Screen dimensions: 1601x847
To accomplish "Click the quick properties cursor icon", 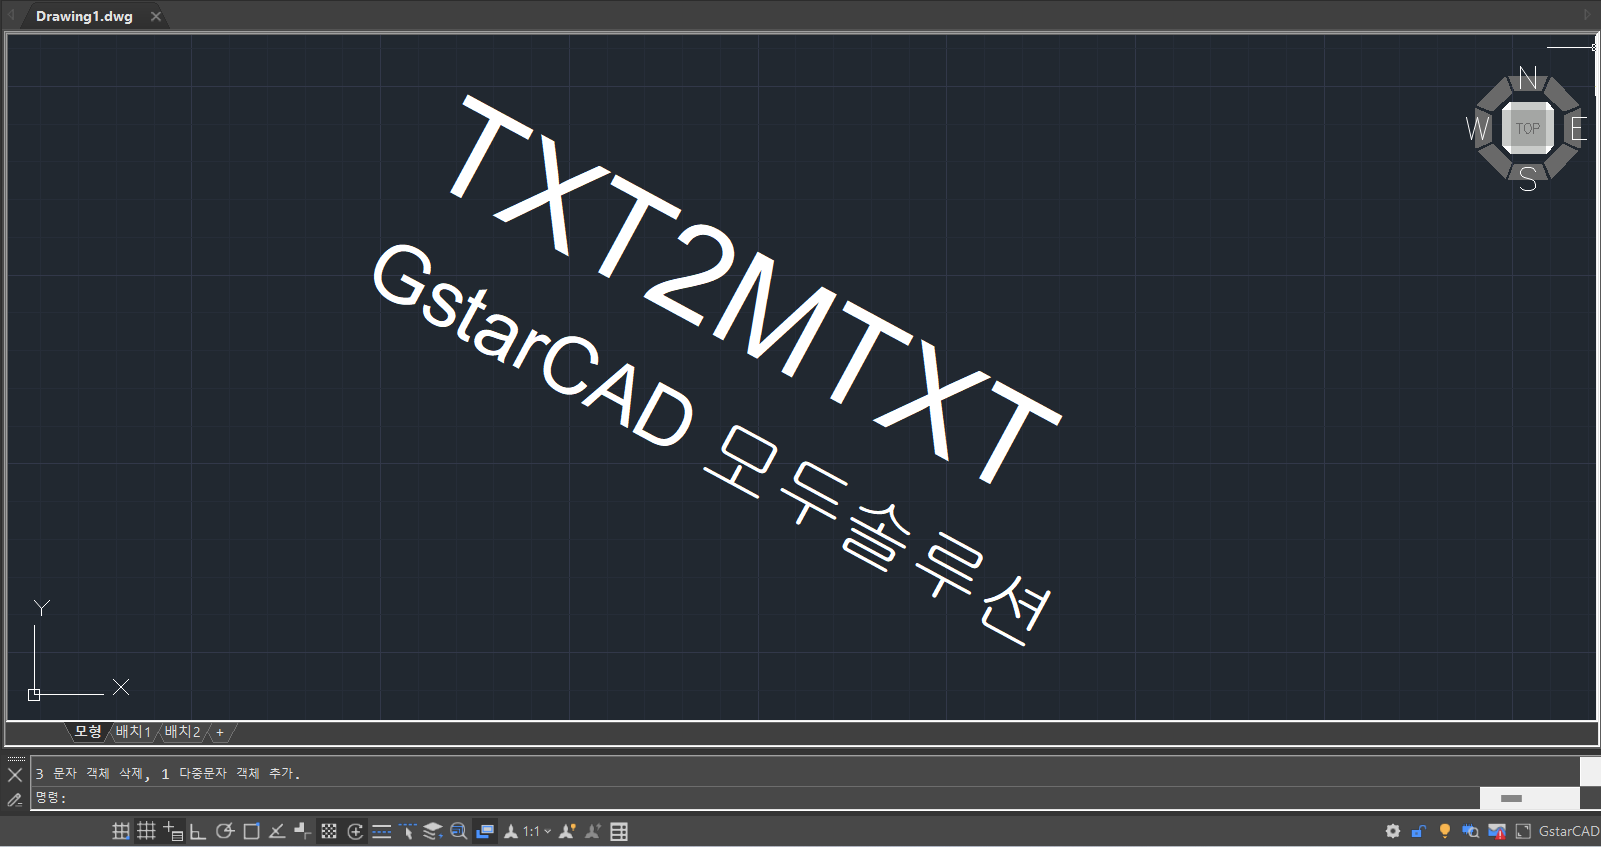I will pyautogui.click(x=407, y=831).
